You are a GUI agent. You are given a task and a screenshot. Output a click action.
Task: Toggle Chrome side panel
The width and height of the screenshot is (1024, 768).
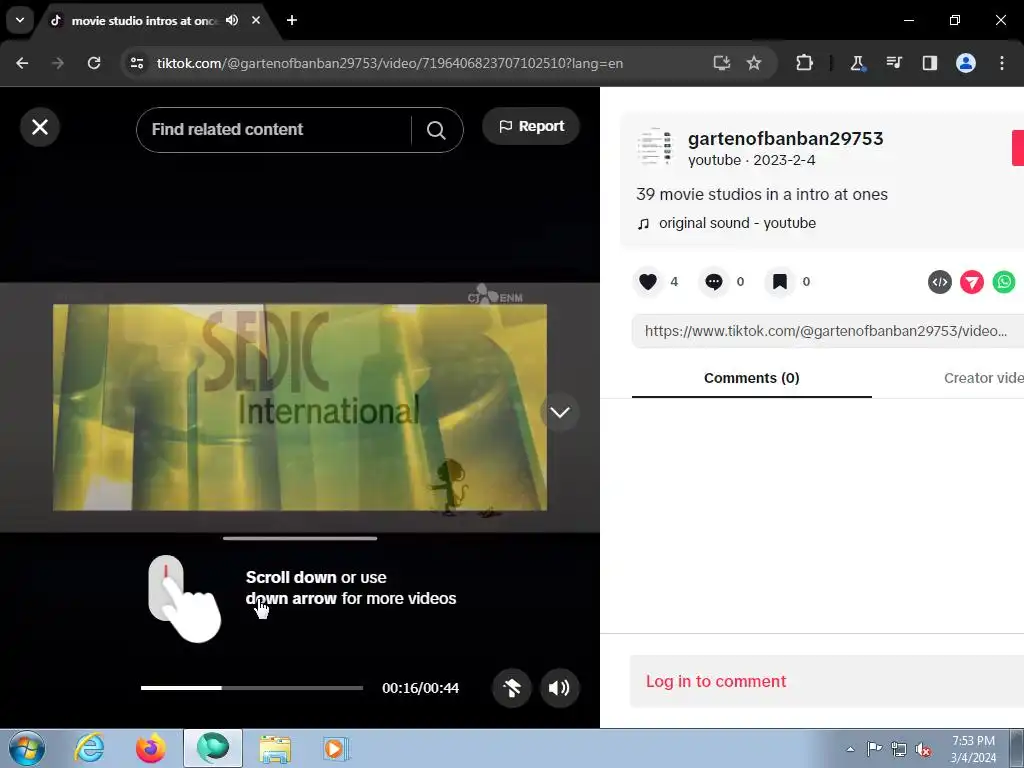pos(930,63)
